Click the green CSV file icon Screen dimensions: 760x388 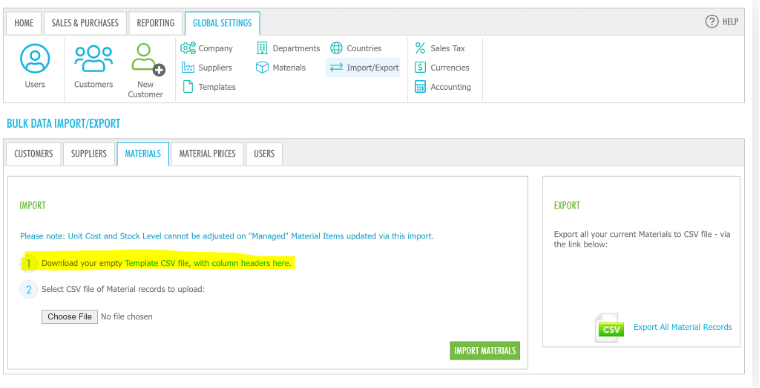(609, 328)
